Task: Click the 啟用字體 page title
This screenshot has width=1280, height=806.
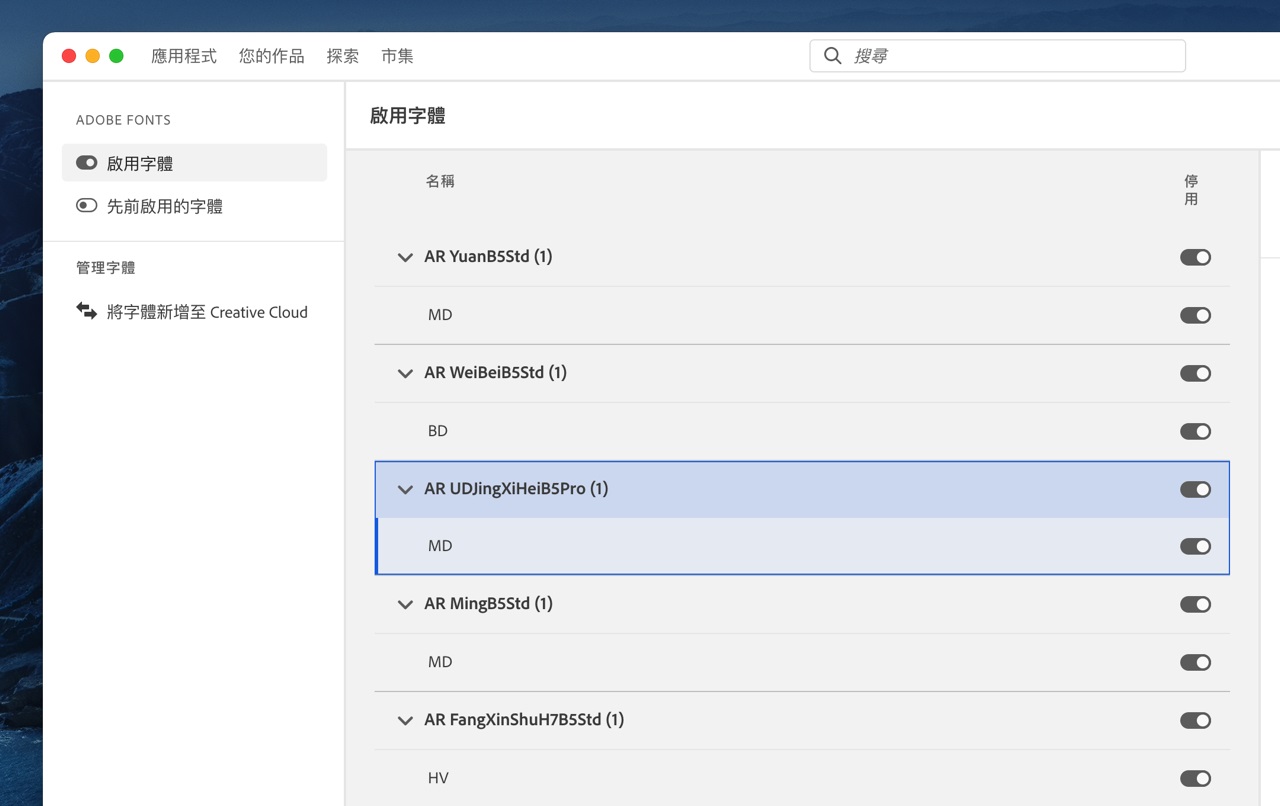Action: tap(408, 116)
